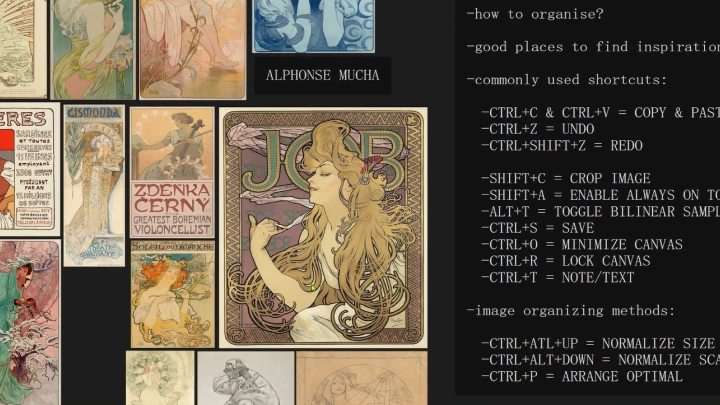
Task: Click the 'ALT+T = TOGGLE BILINEAR SAMPLING' line
Action: pos(600,212)
